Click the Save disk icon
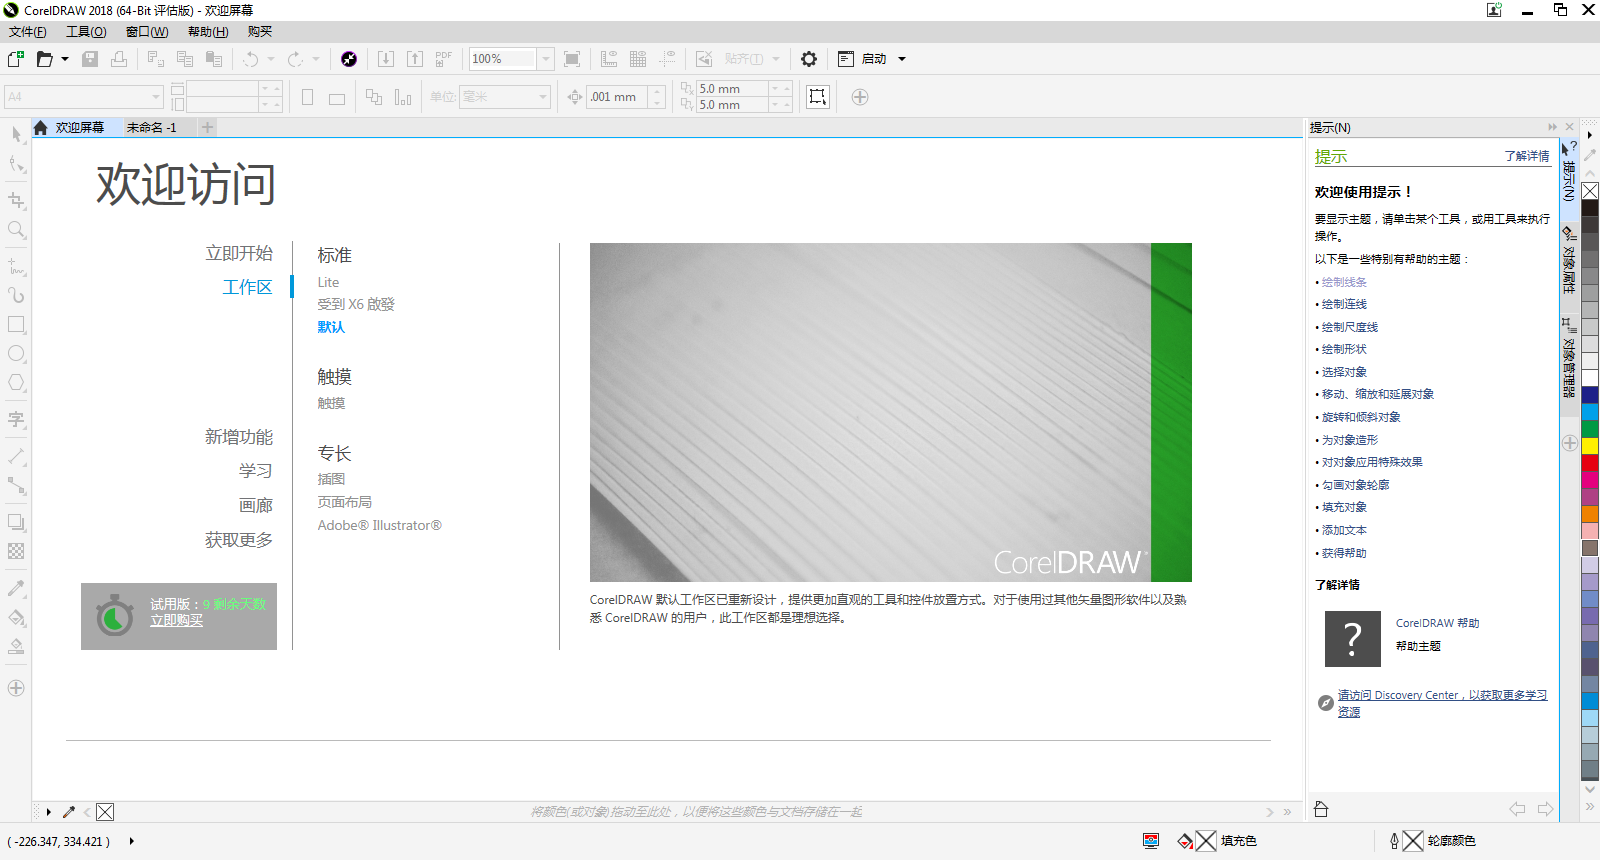 90,59
